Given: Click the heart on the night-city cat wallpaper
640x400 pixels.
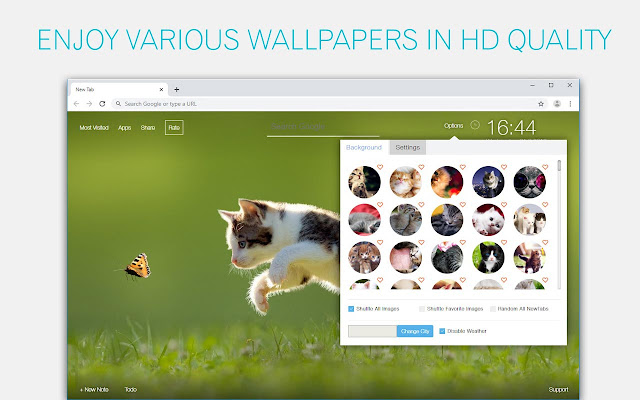Looking at the screenshot, I should pyautogui.click(x=504, y=167).
